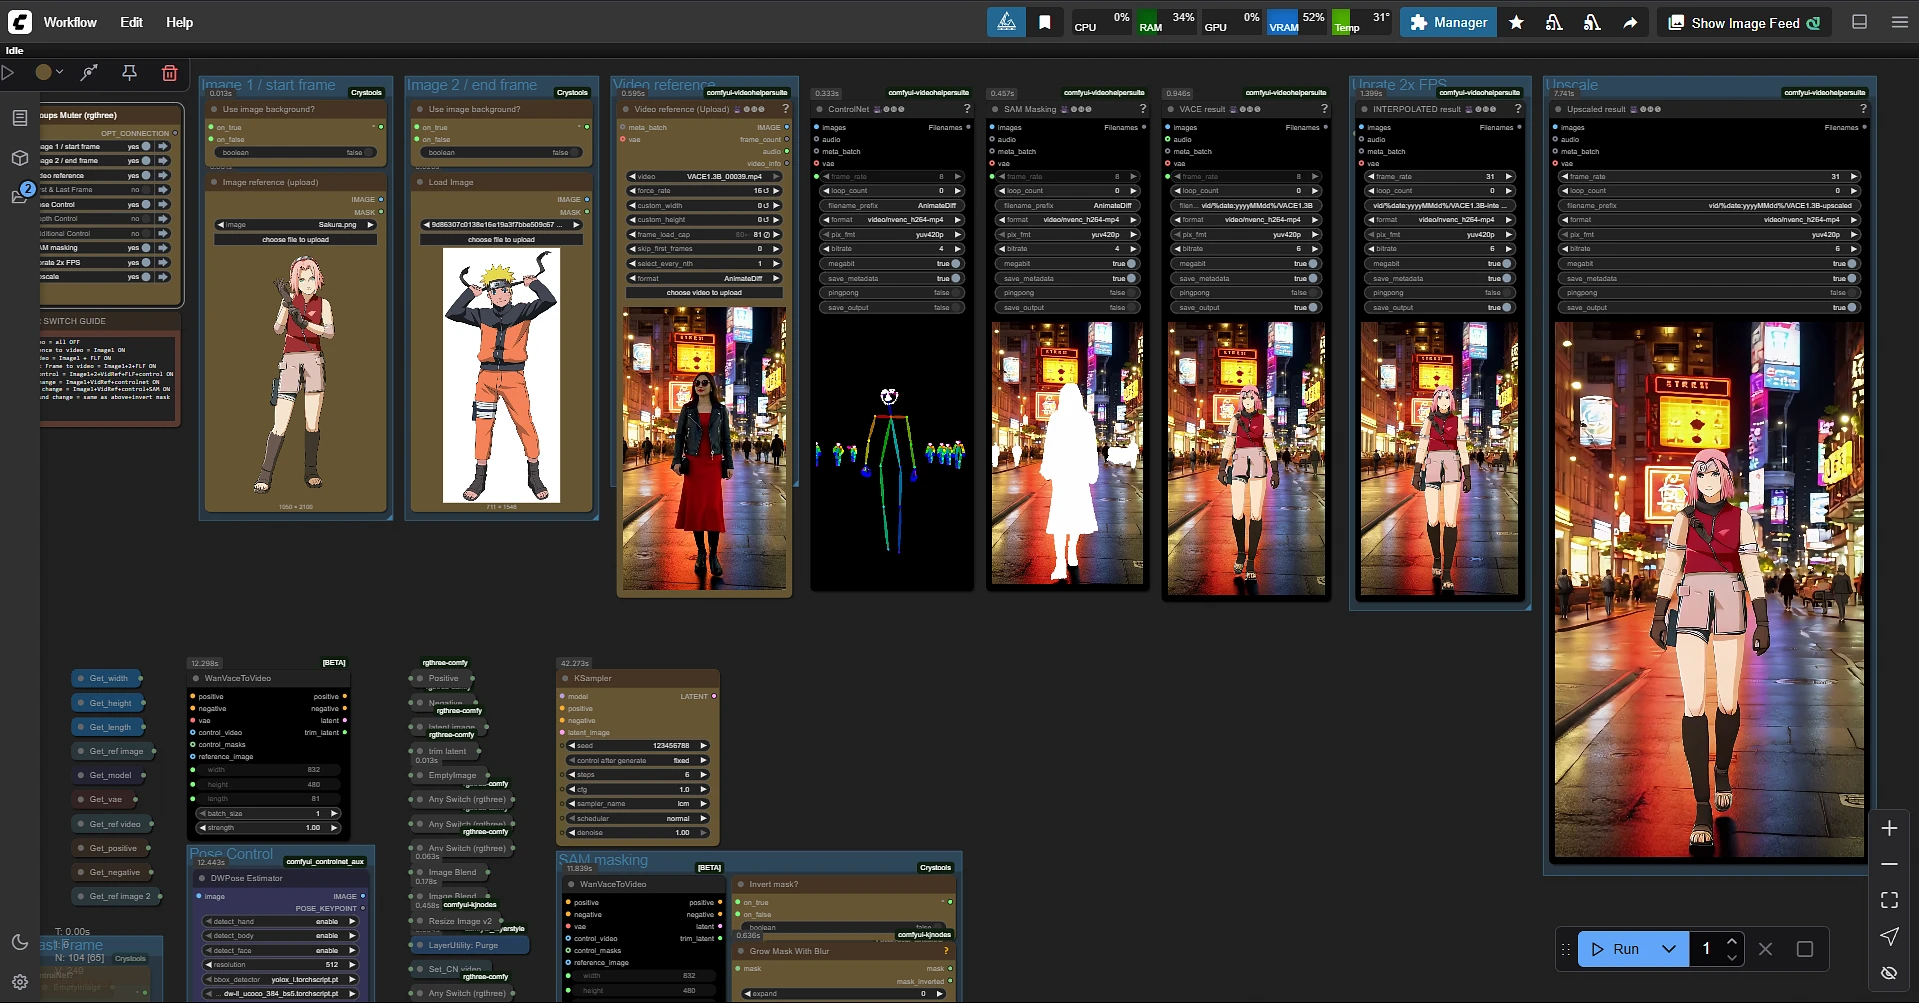Open the node library cube icon

click(20, 158)
